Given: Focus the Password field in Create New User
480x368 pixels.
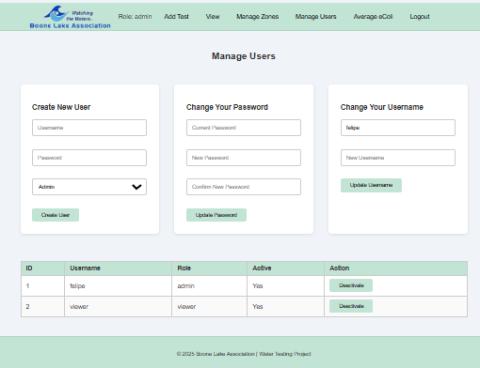Looking at the screenshot, I should (x=89, y=158).
